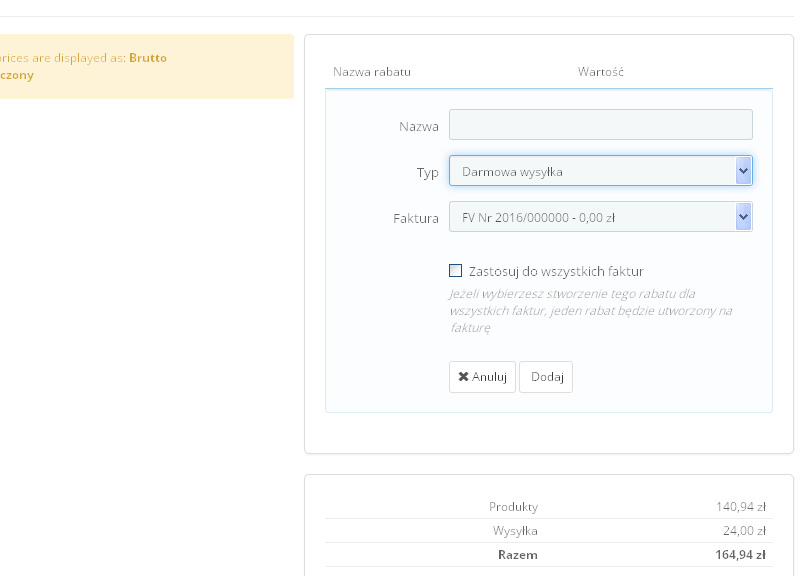Click the 'Typ' field label
The height and width of the screenshot is (576, 804).
[428, 172]
